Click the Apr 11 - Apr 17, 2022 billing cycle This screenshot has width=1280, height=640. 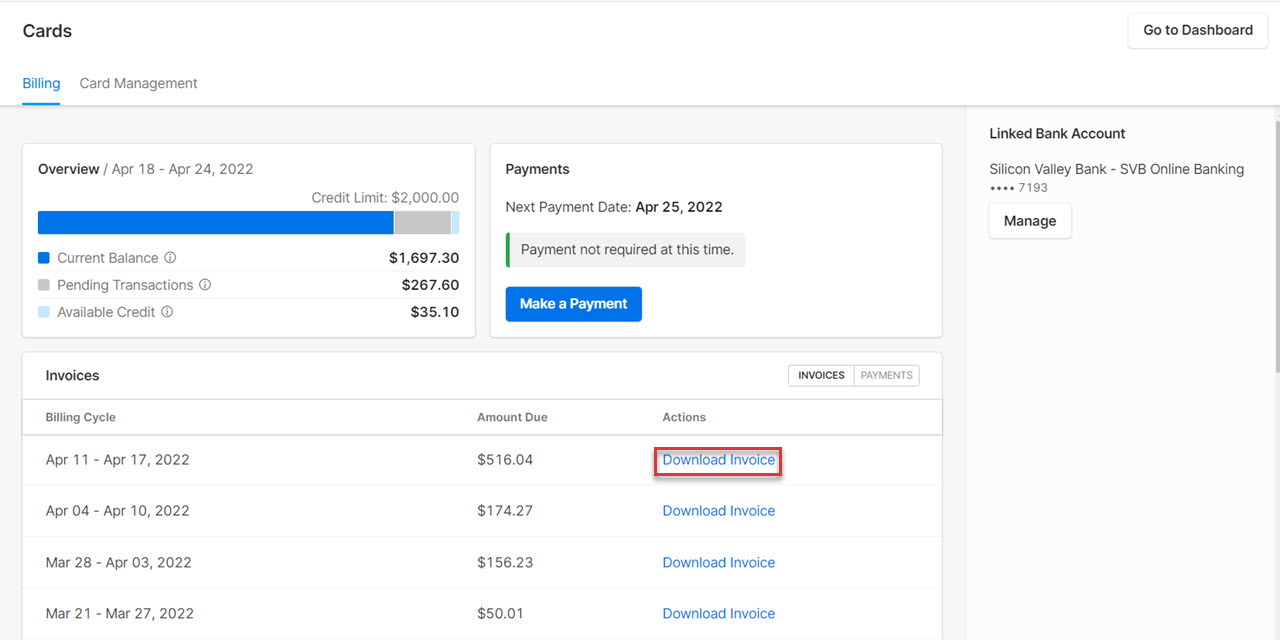[x=118, y=460]
